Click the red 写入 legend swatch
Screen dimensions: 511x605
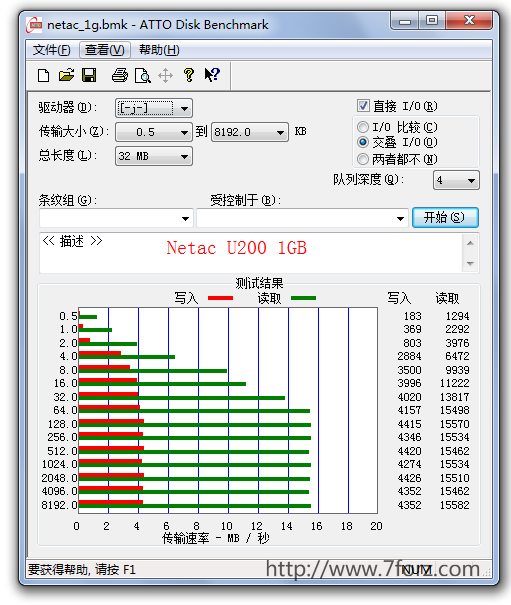pyautogui.click(x=220, y=298)
